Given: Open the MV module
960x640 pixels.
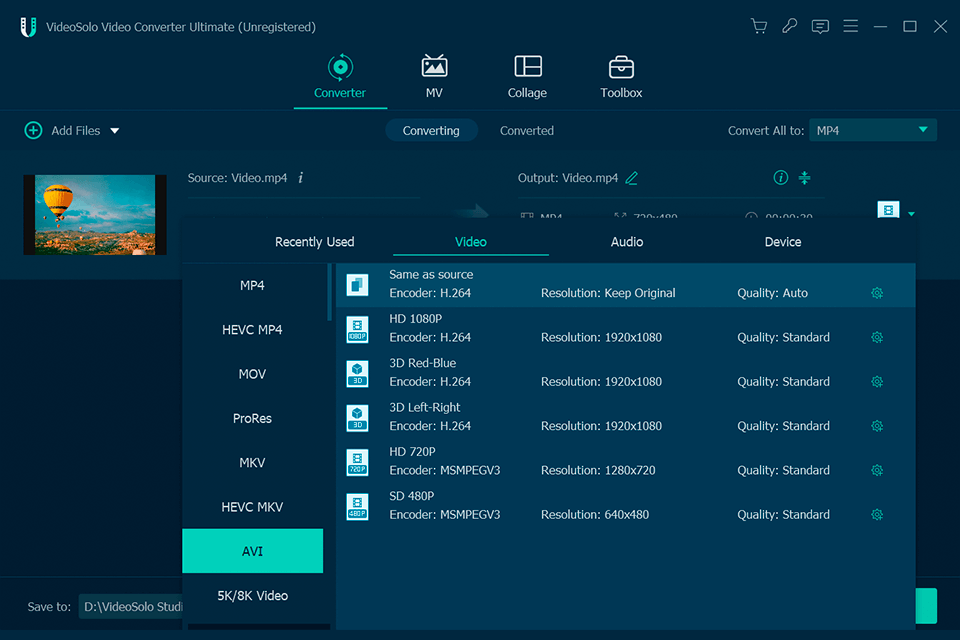Looking at the screenshot, I should [x=434, y=77].
